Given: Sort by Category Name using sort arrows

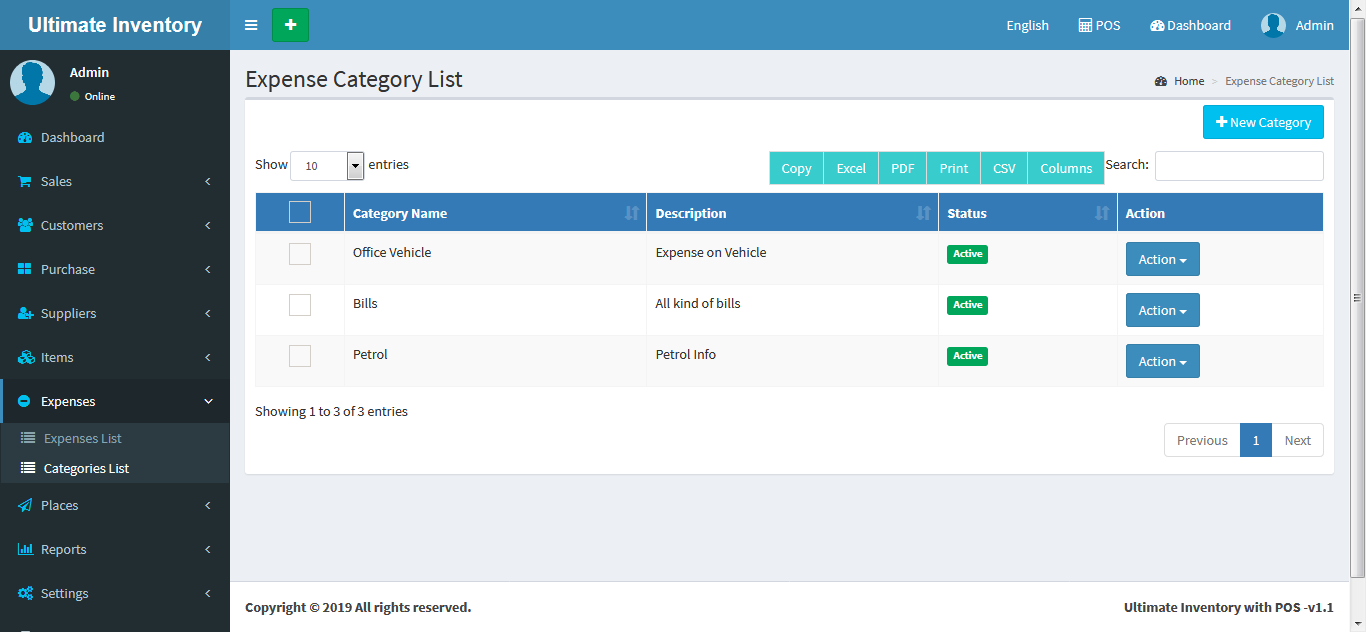Looking at the screenshot, I should [631, 213].
